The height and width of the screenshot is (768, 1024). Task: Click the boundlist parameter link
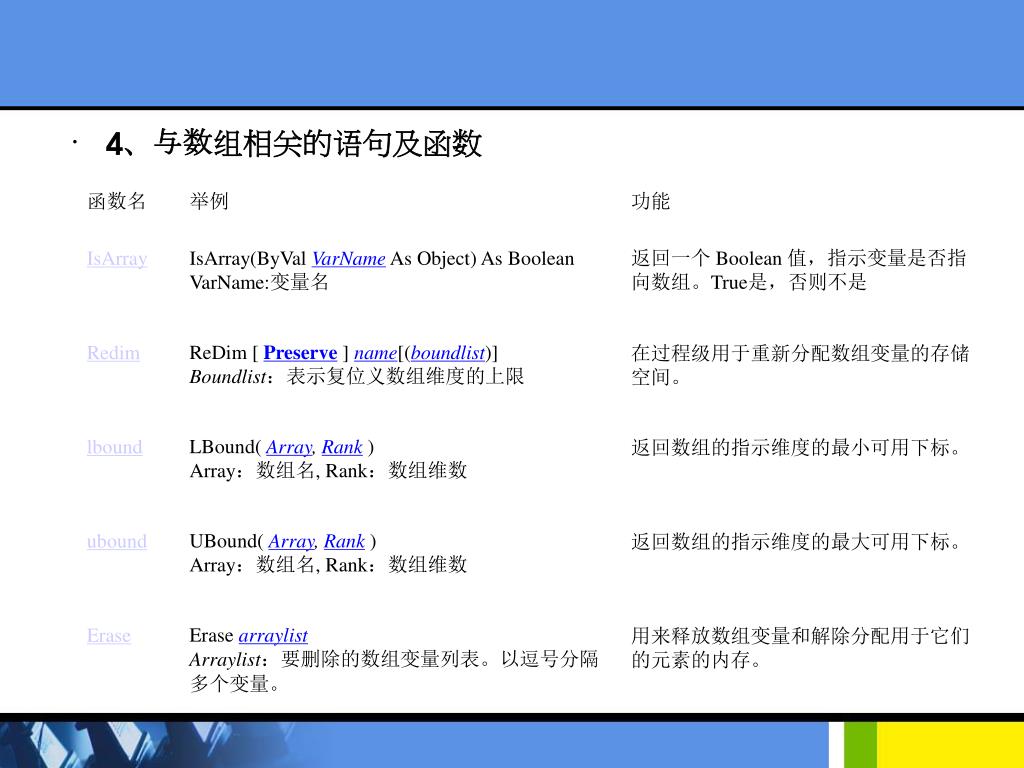(x=447, y=353)
